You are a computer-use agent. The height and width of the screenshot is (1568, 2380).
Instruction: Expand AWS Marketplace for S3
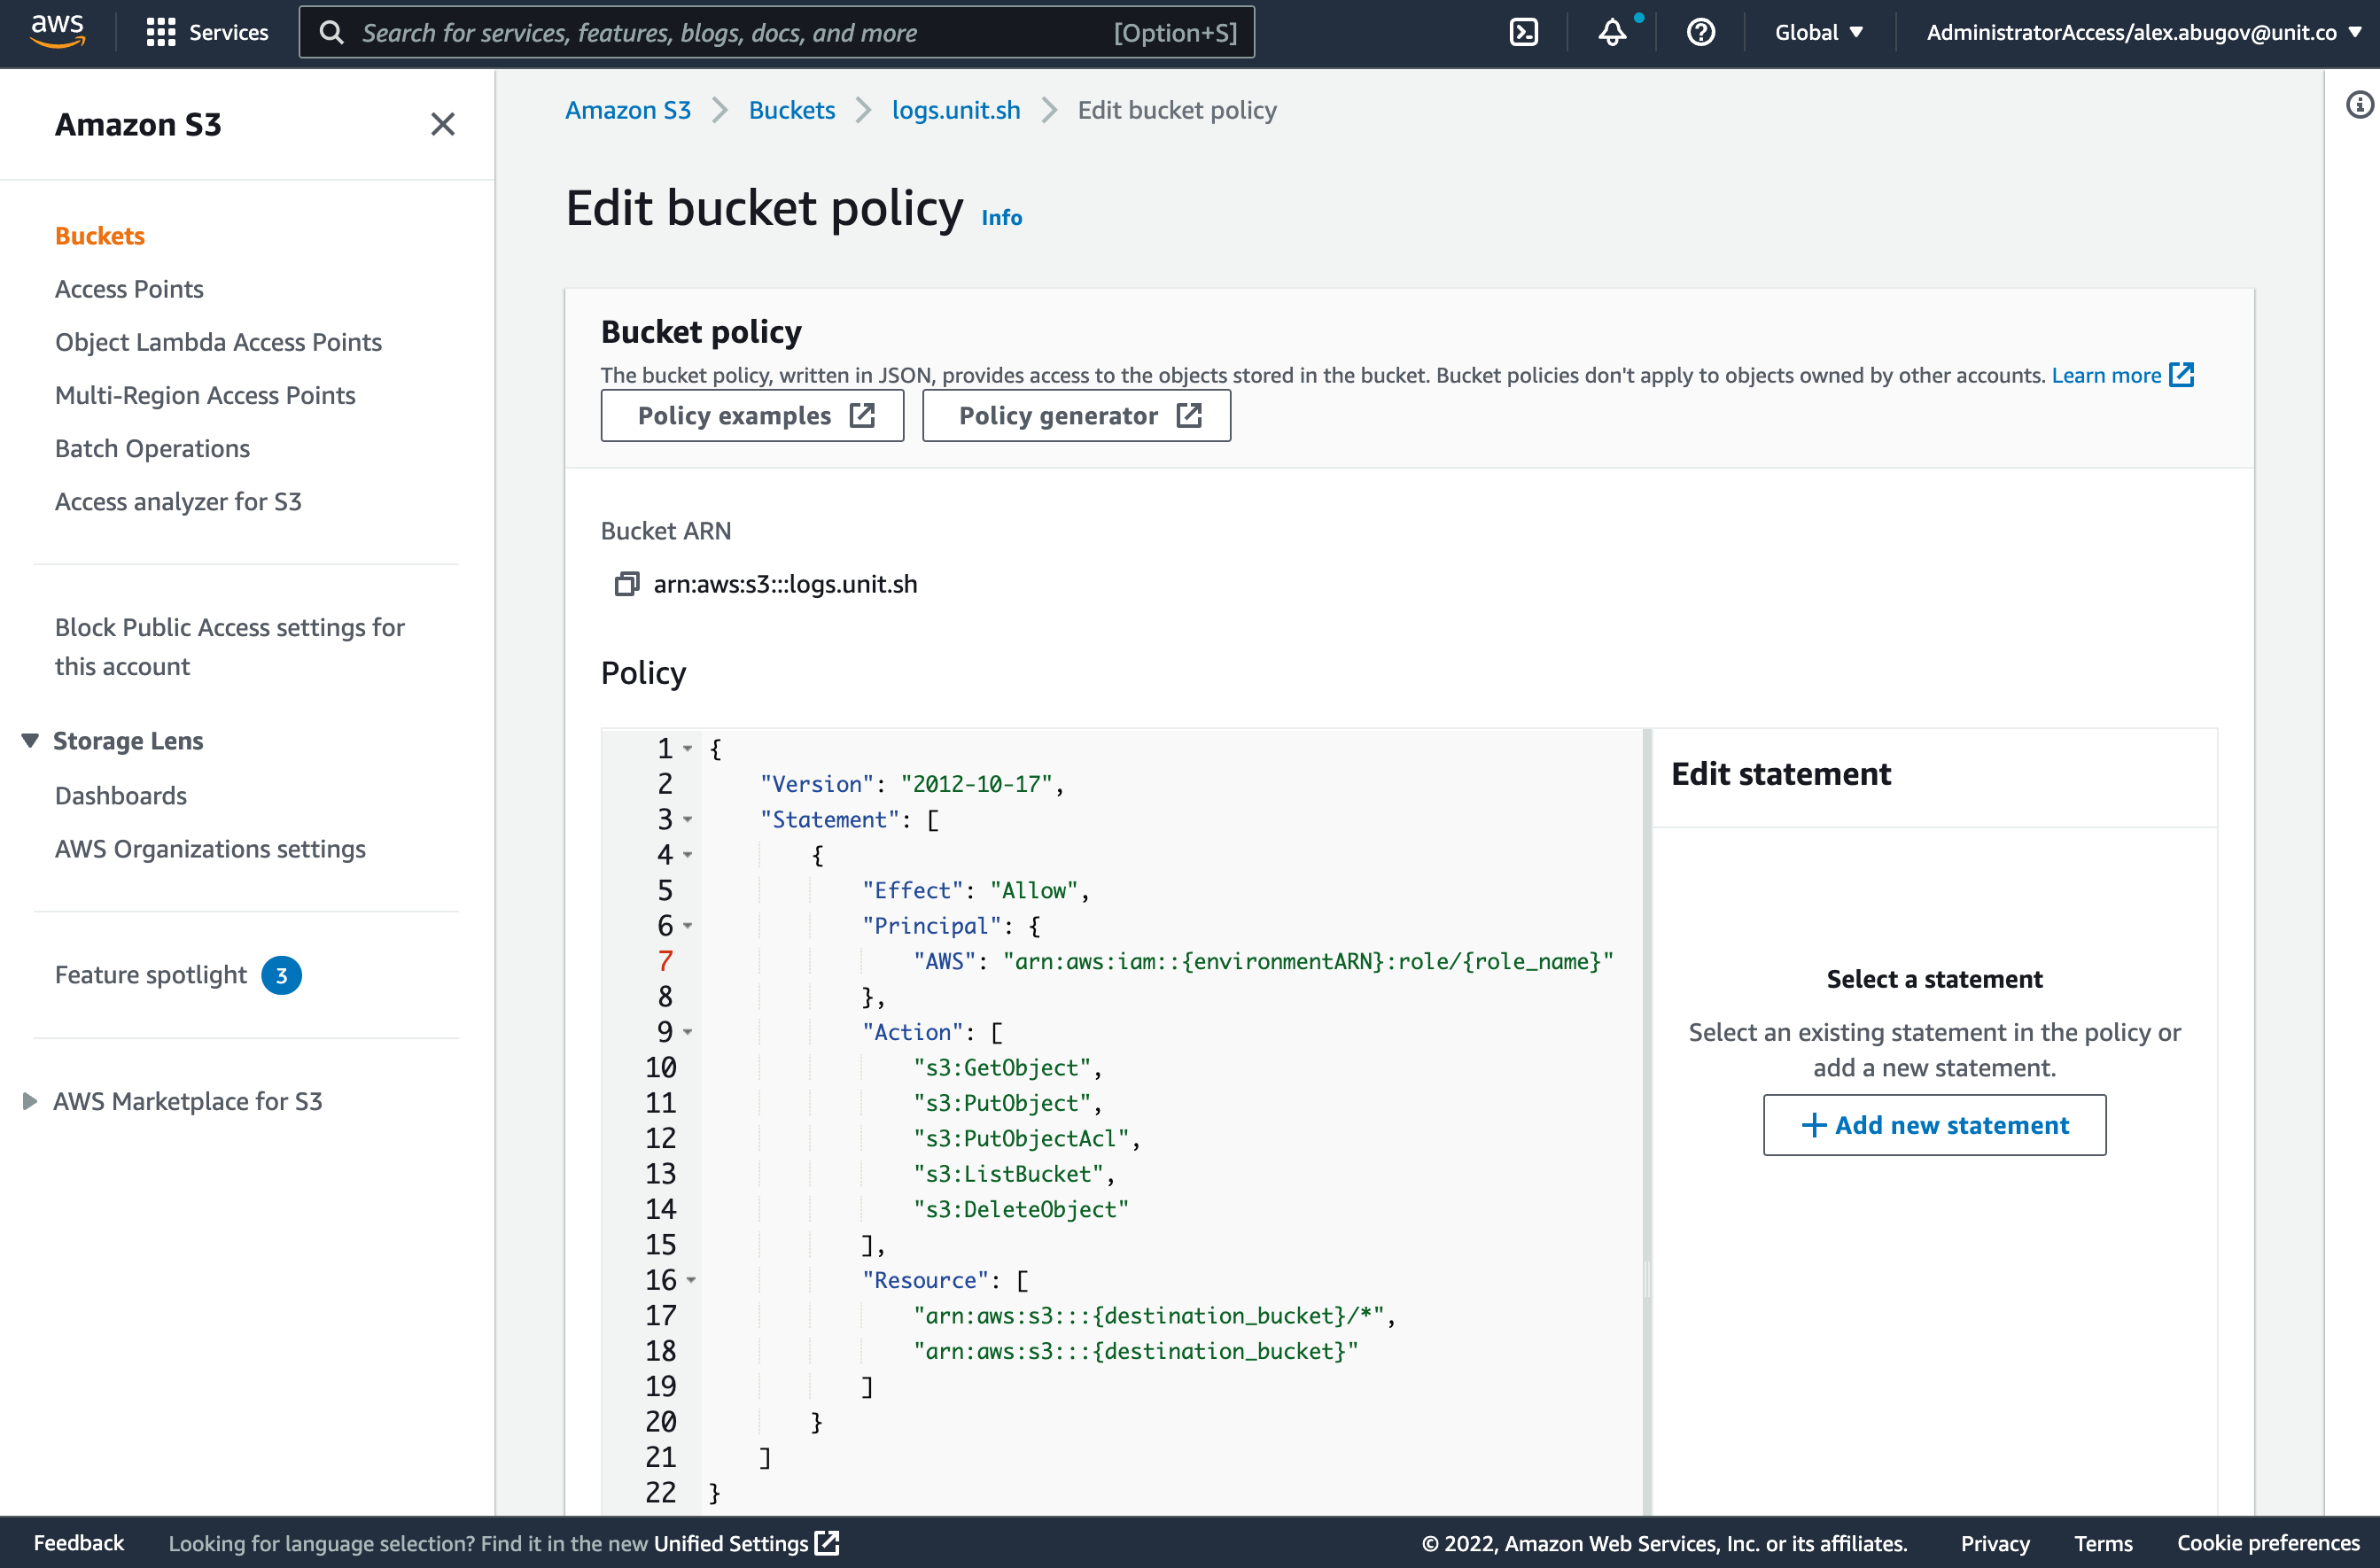click(x=30, y=1100)
